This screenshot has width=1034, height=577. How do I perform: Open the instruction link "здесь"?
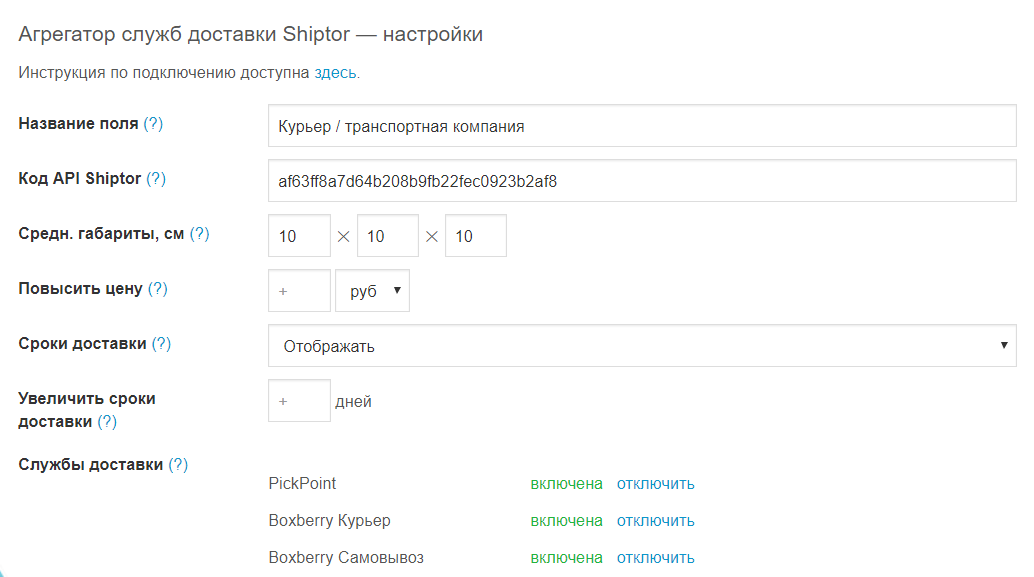(337, 73)
